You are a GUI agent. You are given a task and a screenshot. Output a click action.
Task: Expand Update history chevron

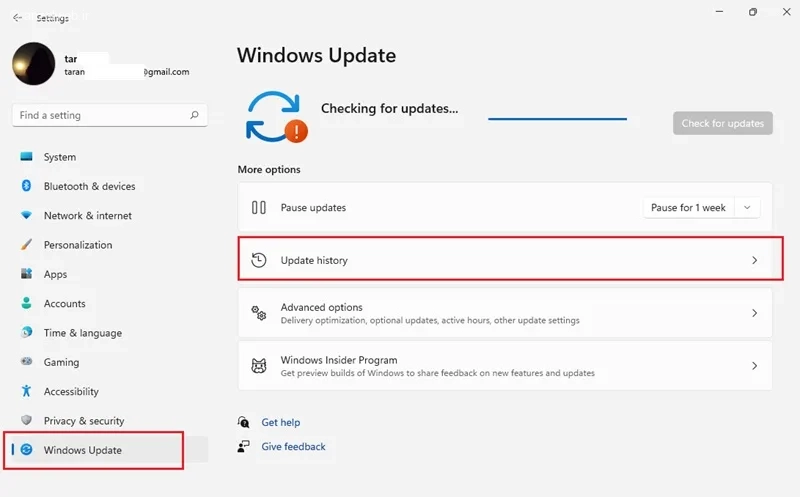point(754,260)
